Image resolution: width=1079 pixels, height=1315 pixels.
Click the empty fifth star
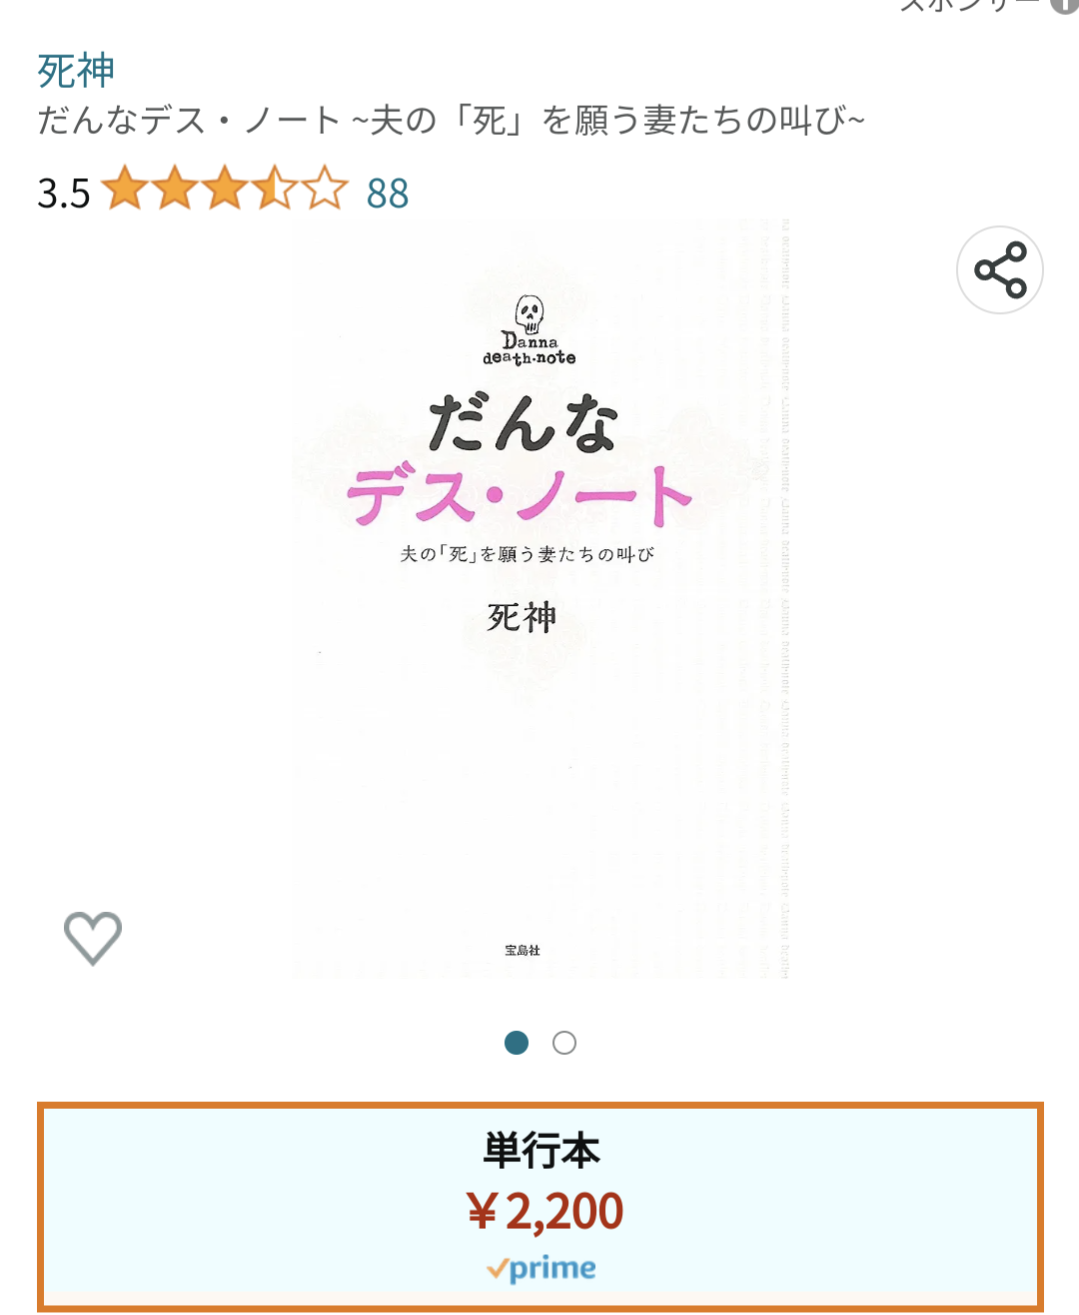pyautogui.click(x=324, y=190)
